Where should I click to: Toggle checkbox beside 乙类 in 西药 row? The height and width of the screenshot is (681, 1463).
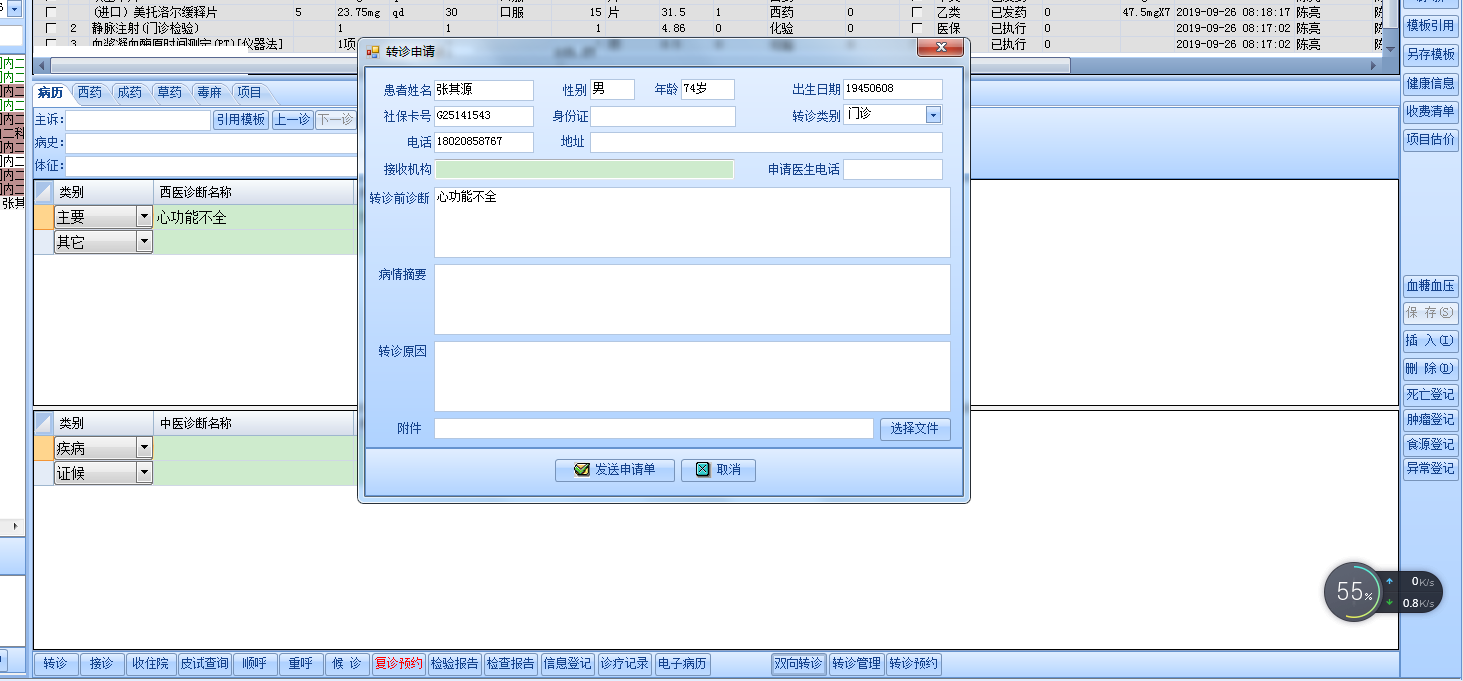(x=917, y=12)
